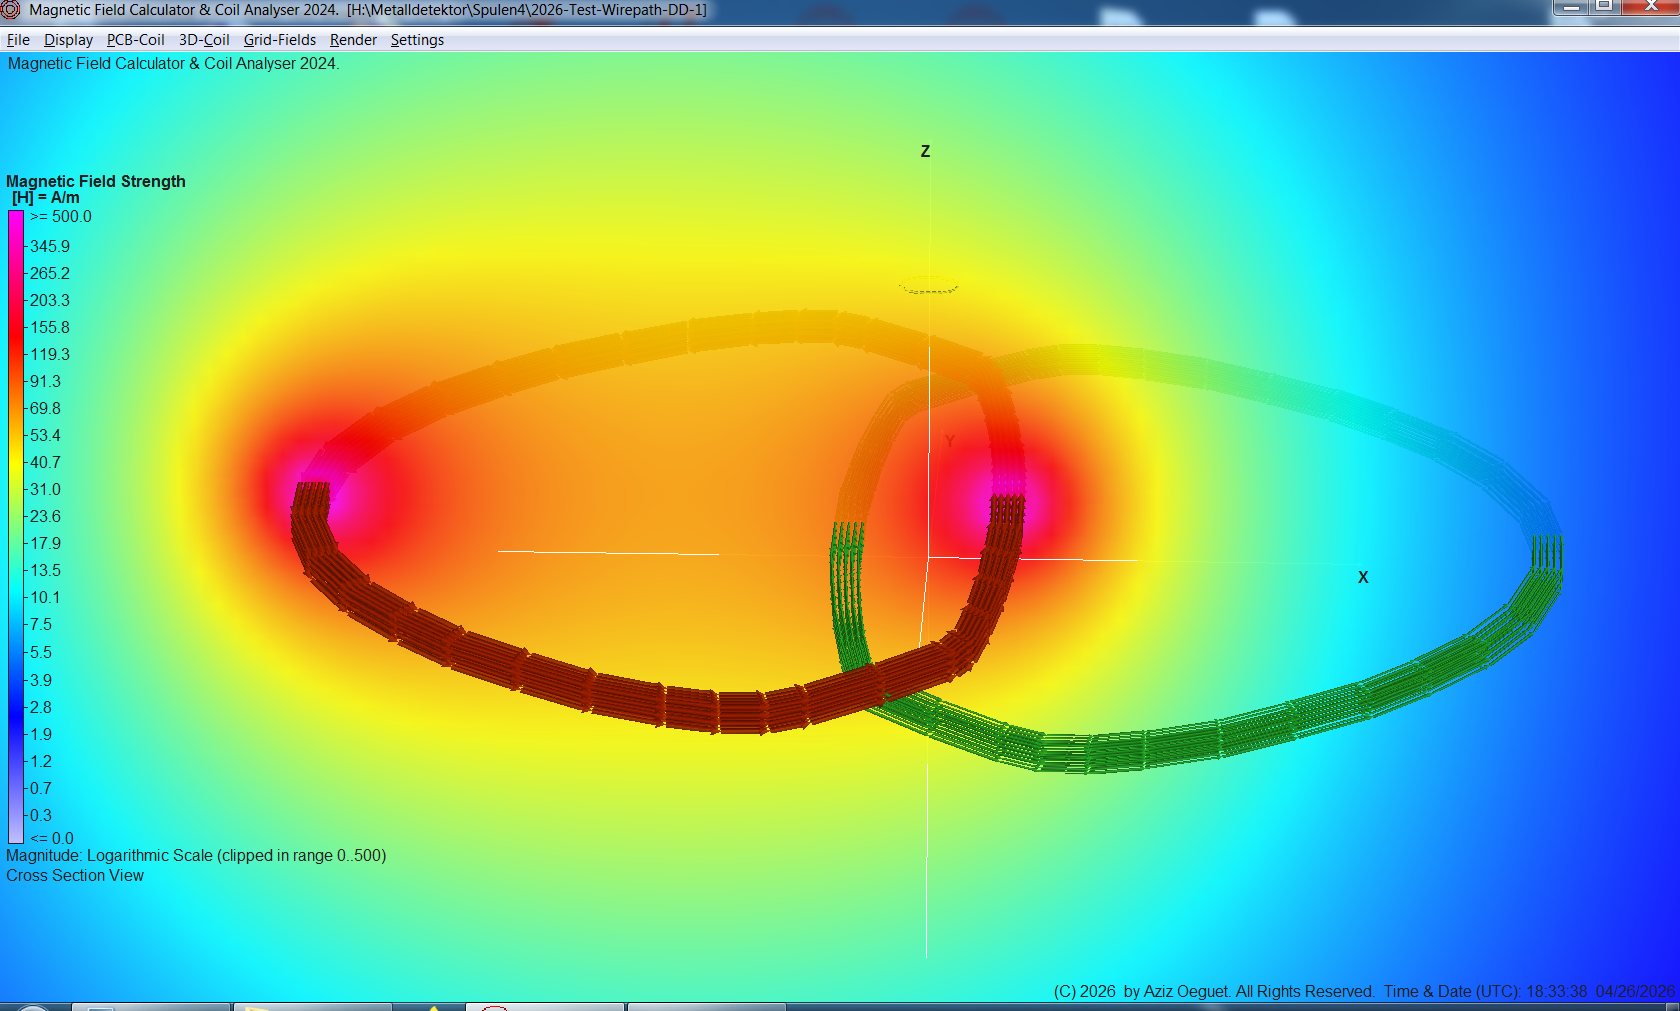The width and height of the screenshot is (1680, 1011).
Task: Click the coil application icon in the title bar
Action: tap(10, 10)
